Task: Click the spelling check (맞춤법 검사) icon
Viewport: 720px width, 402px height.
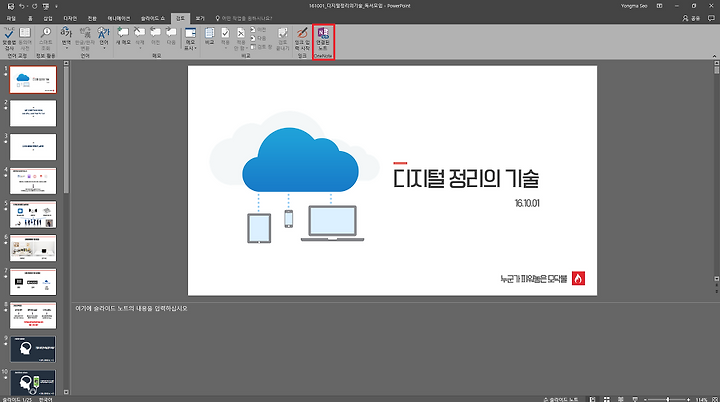Action: 9,39
